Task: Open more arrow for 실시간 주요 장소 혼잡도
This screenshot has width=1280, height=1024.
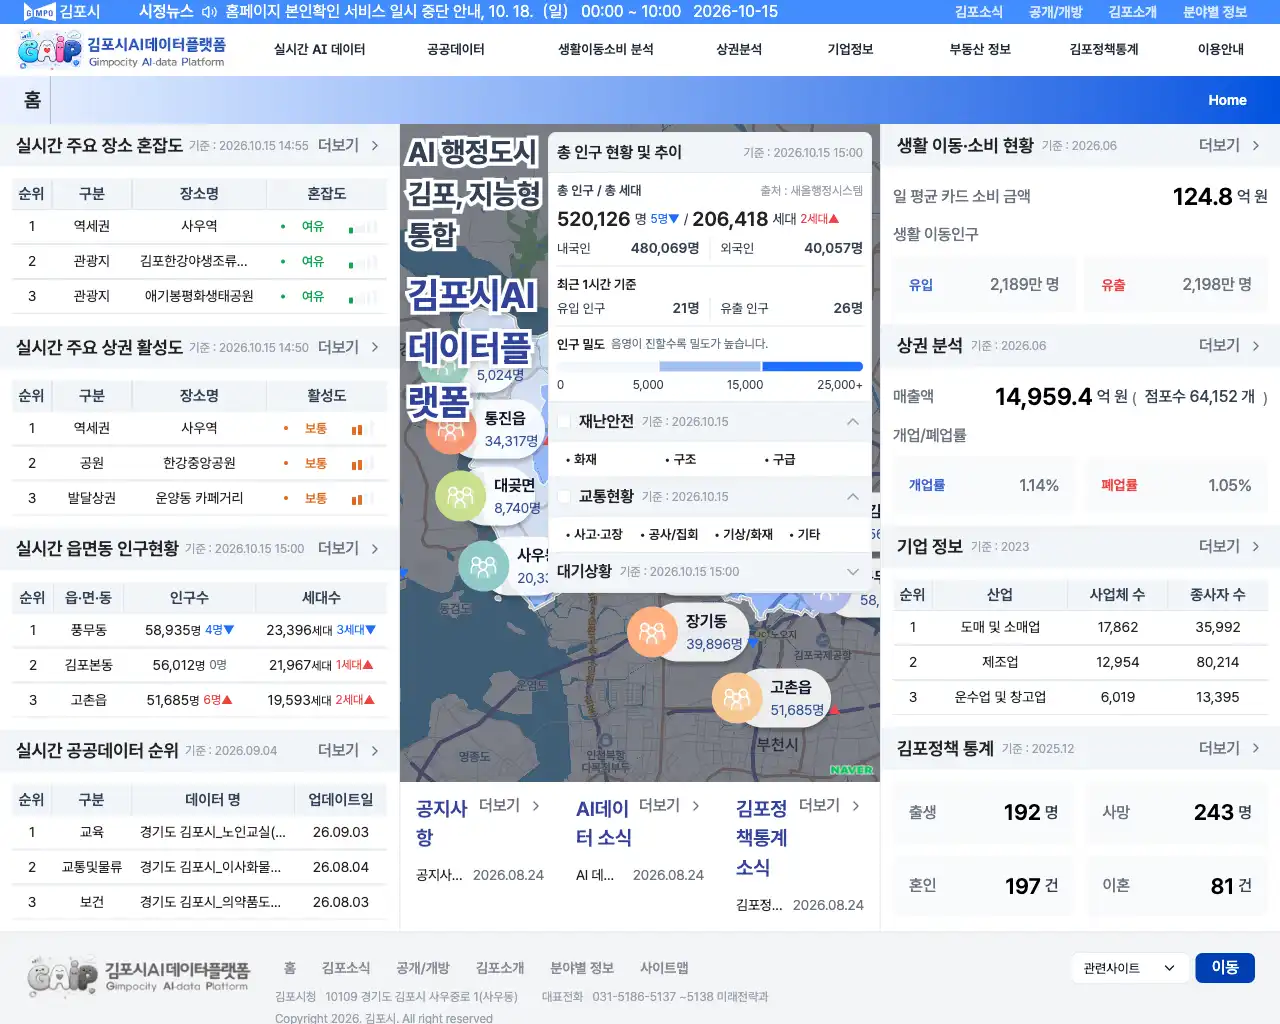Action: [x=375, y=146]
